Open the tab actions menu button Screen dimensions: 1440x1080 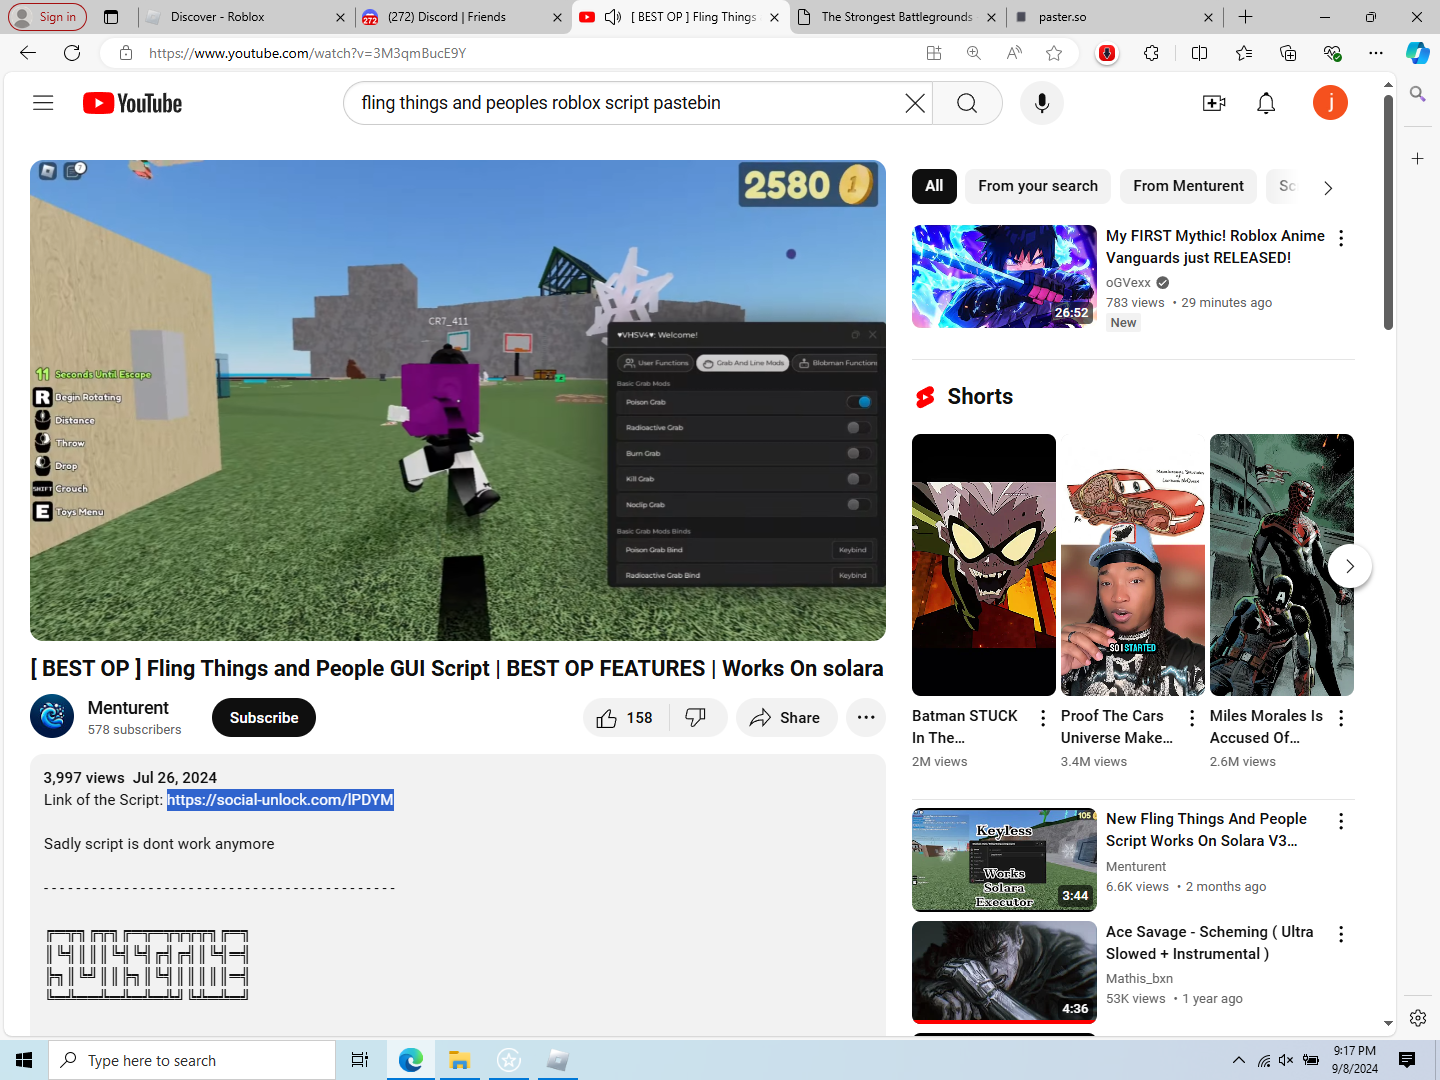point(111,17)
